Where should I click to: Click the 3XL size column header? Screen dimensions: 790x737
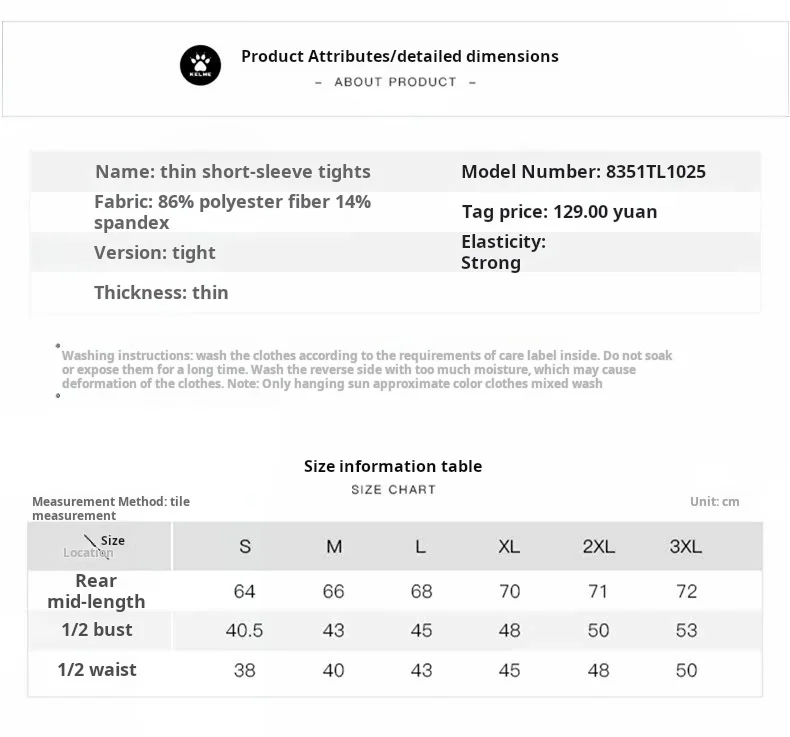point(686,547)
